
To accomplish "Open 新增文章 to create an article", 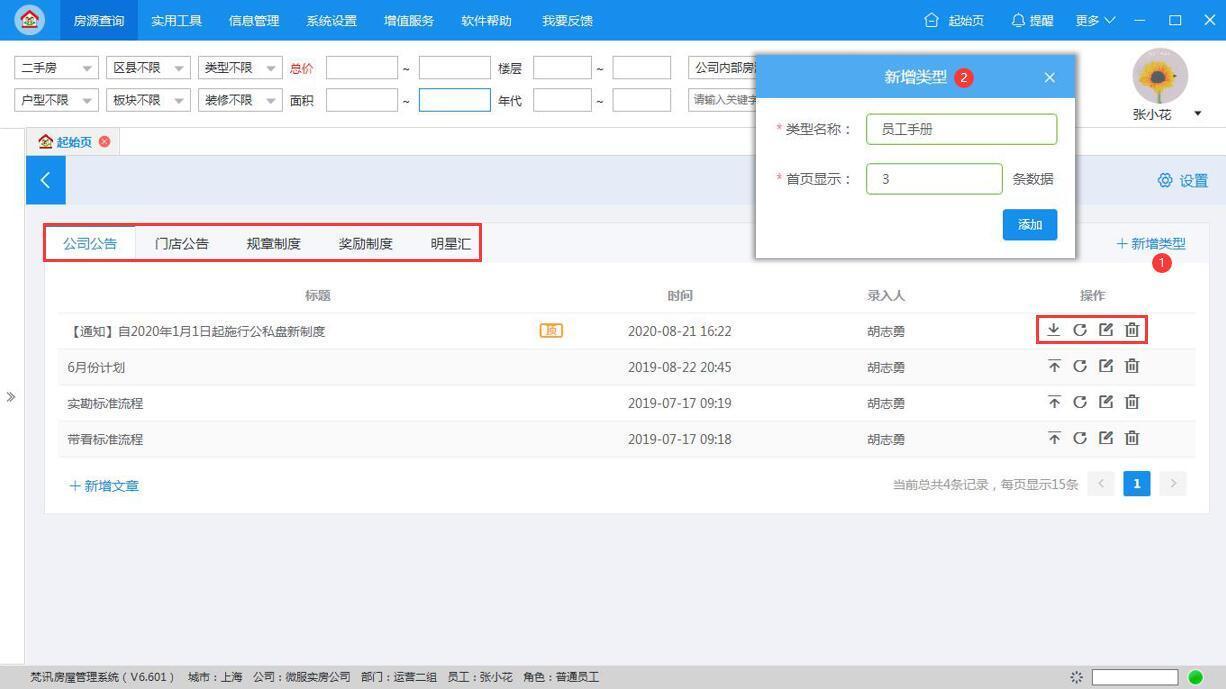I will (103, 485).
